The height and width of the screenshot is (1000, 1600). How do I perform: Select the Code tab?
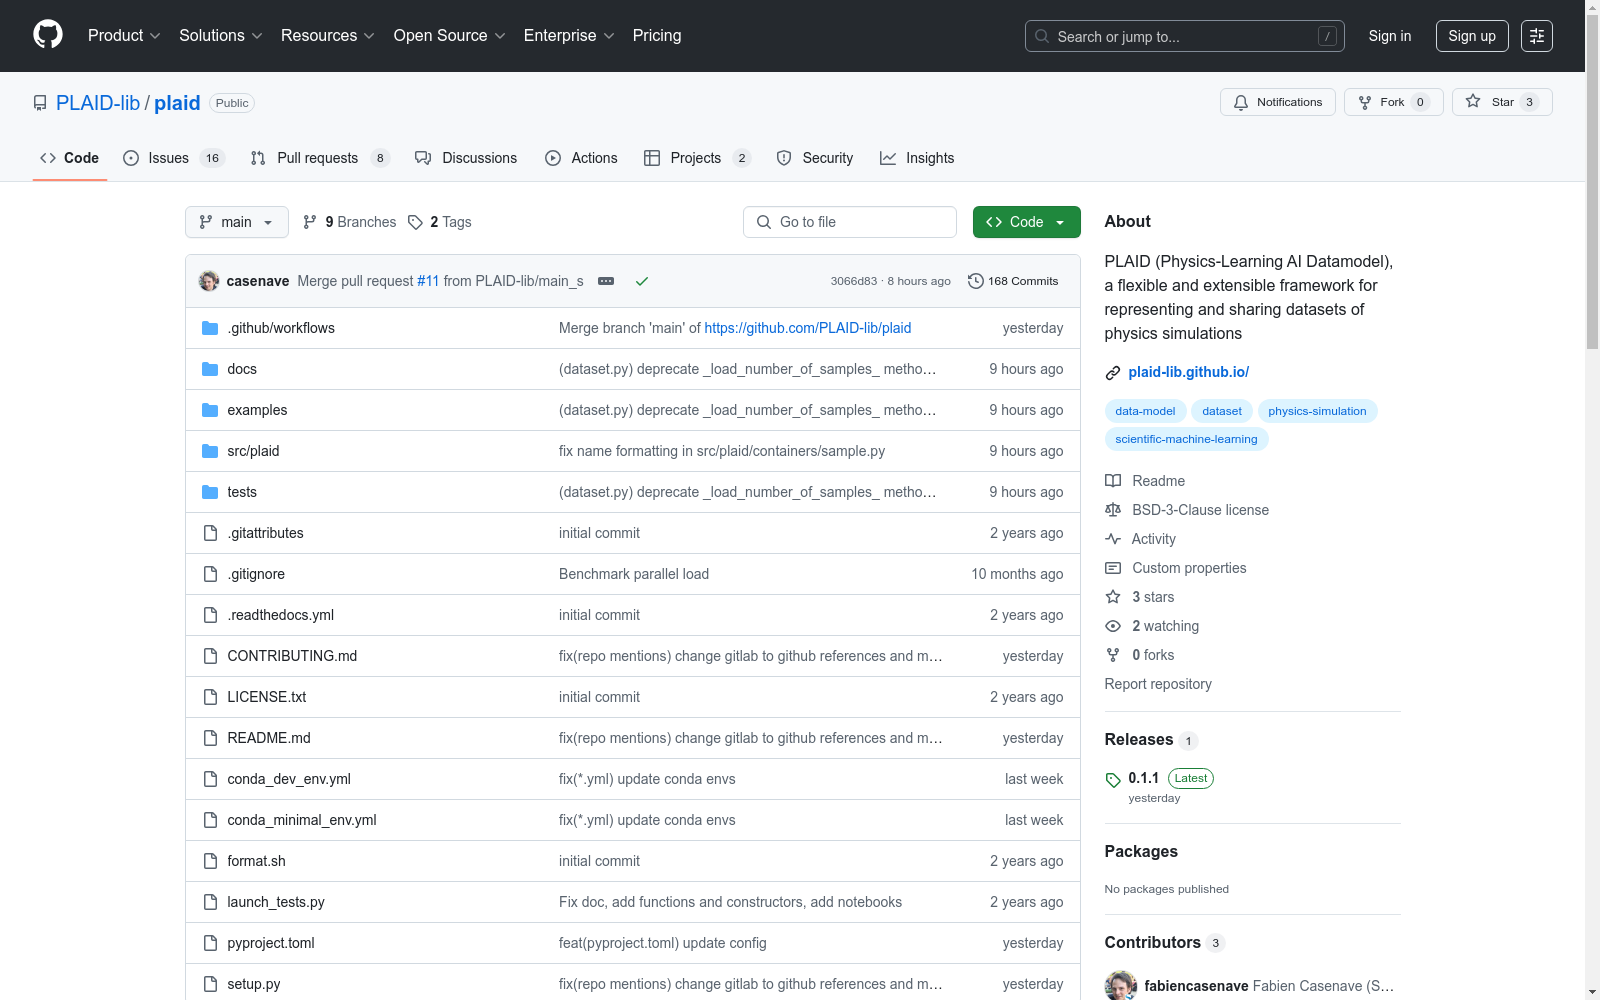click(x=70, y=158)
